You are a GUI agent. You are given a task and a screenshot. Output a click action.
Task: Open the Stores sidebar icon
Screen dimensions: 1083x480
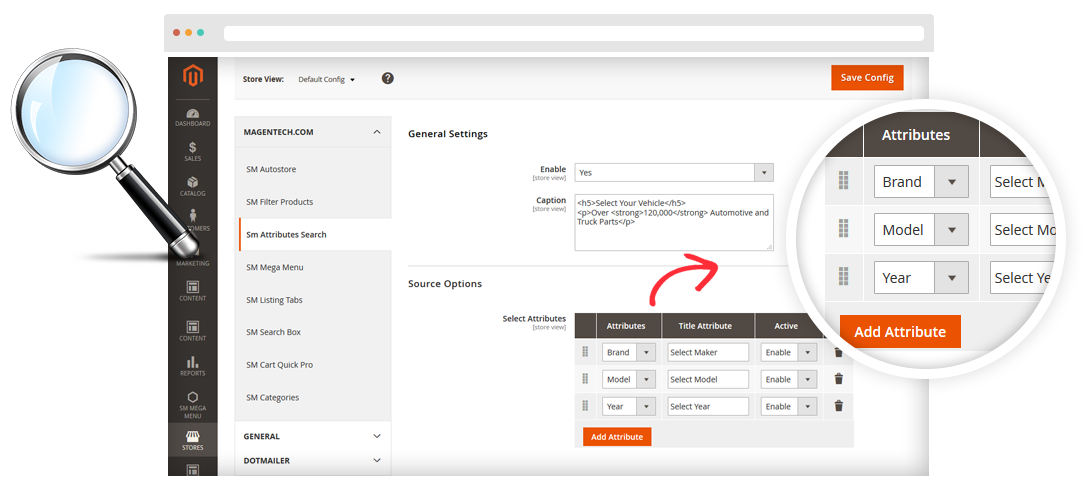[x=193, y=440]
